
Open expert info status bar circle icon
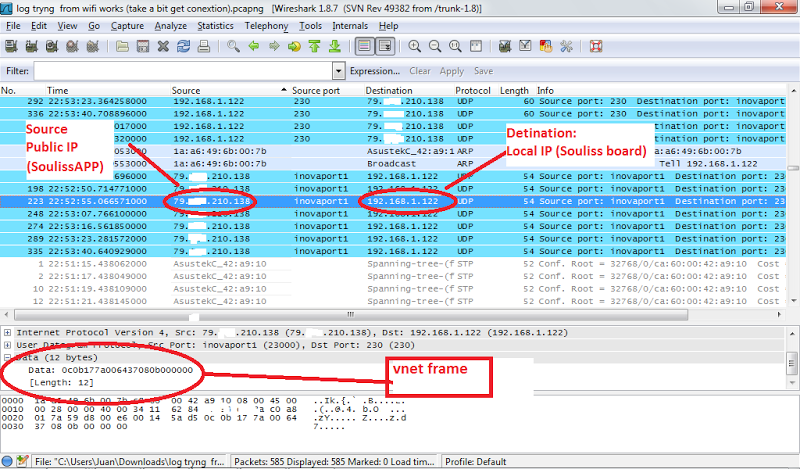(7, 461)
